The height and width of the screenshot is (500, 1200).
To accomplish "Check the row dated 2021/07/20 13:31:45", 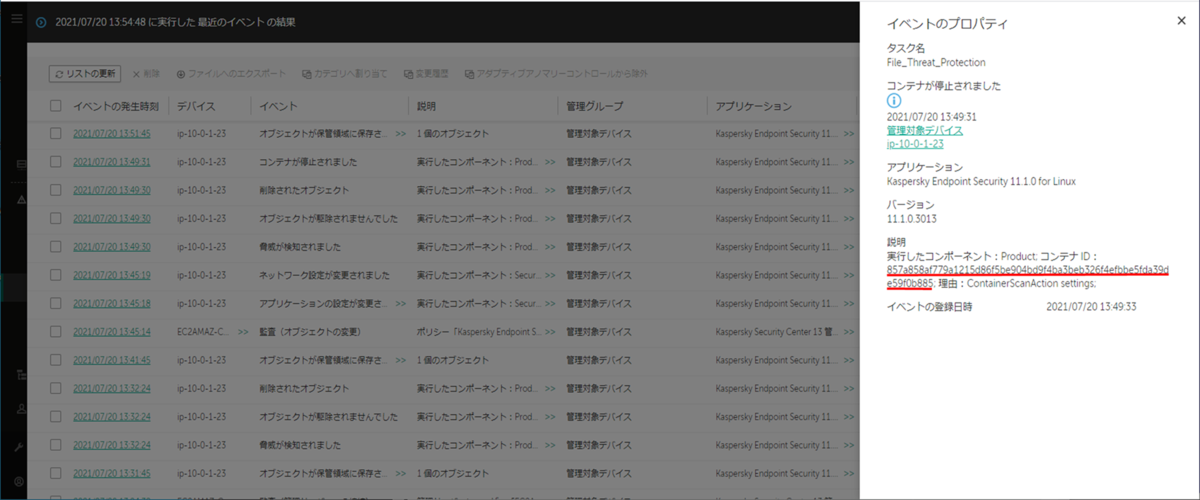I will point(56,473).
